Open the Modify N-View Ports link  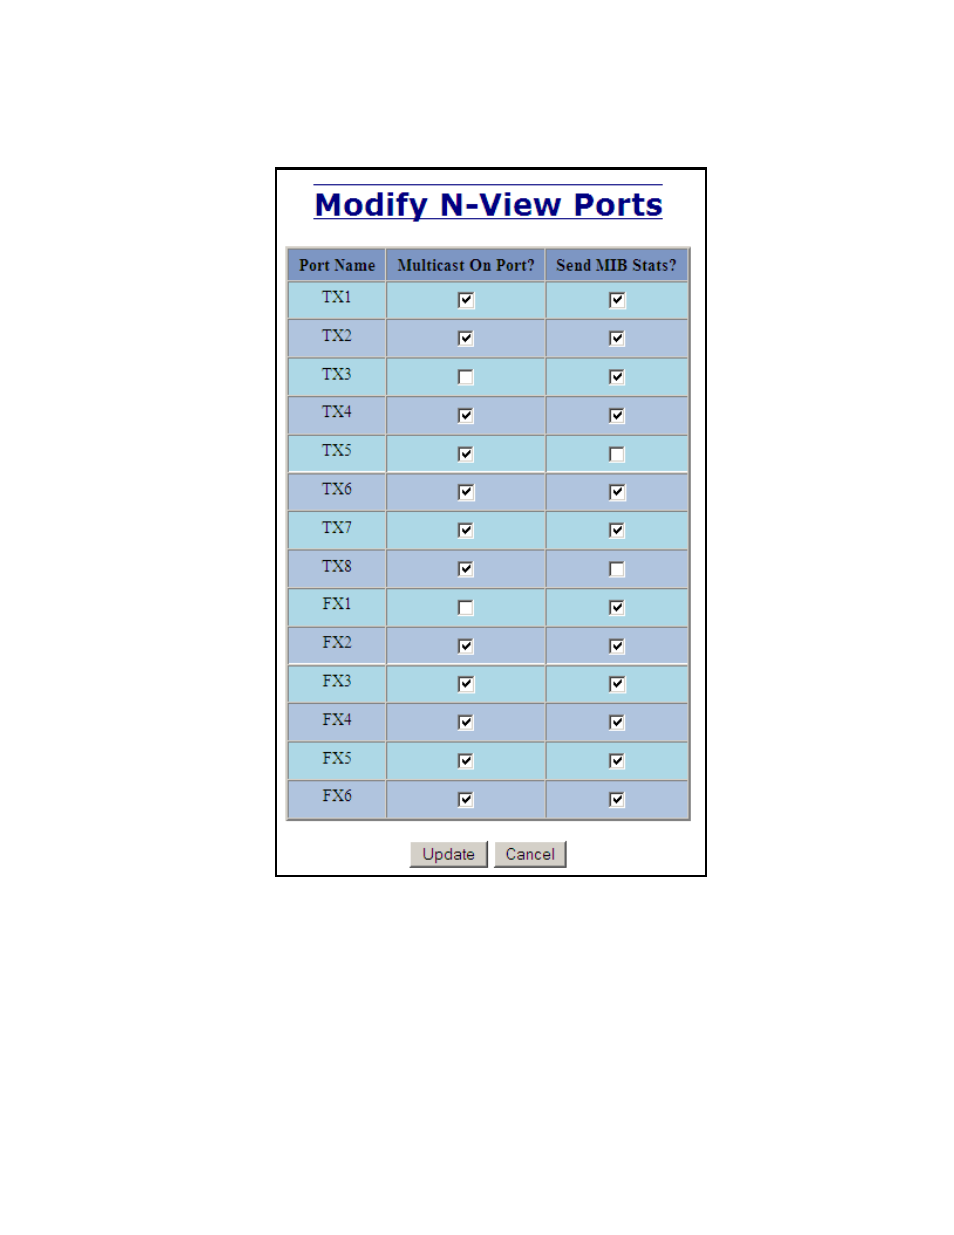488,204
